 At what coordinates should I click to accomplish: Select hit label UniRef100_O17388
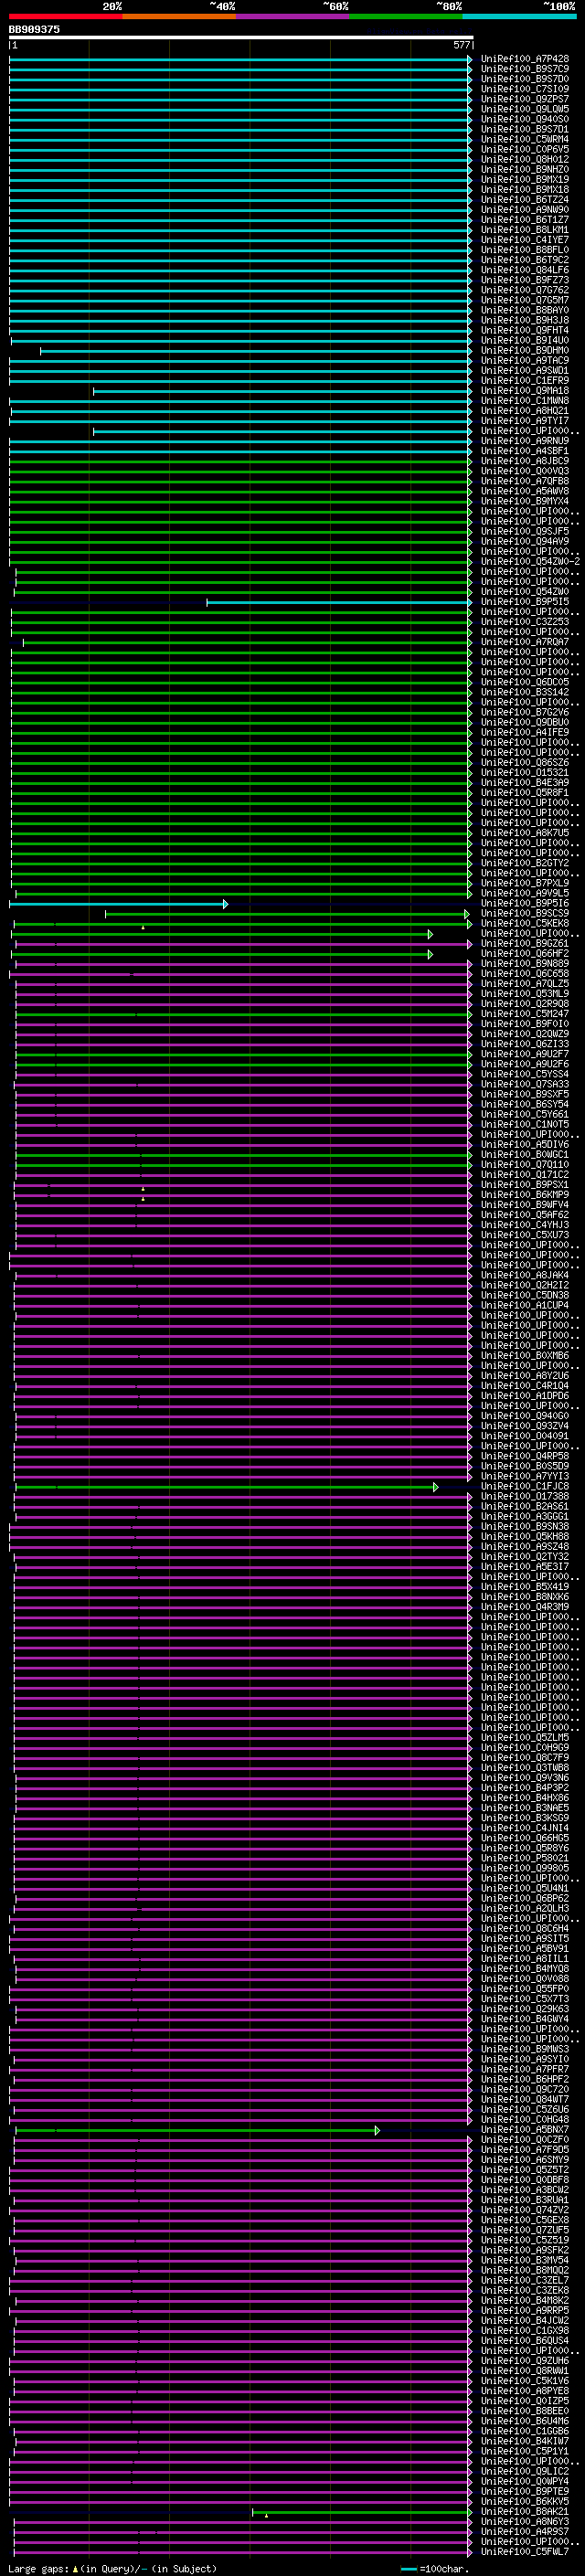click(x=525, y=1497)
